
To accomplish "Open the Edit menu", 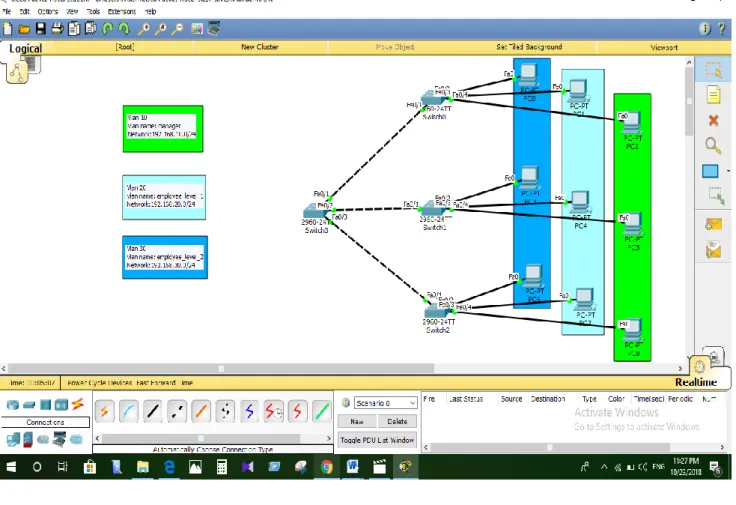I will [24, 11].
